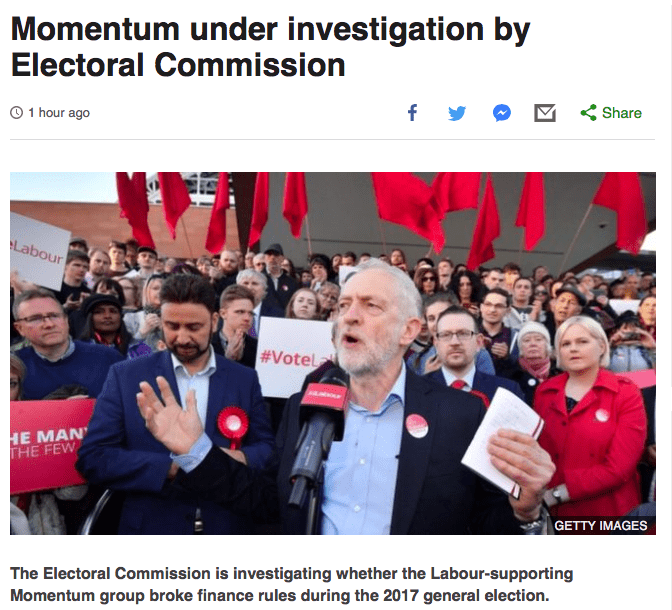
Task: Click the Momentum under investigation headline
Action: point(270,47)
